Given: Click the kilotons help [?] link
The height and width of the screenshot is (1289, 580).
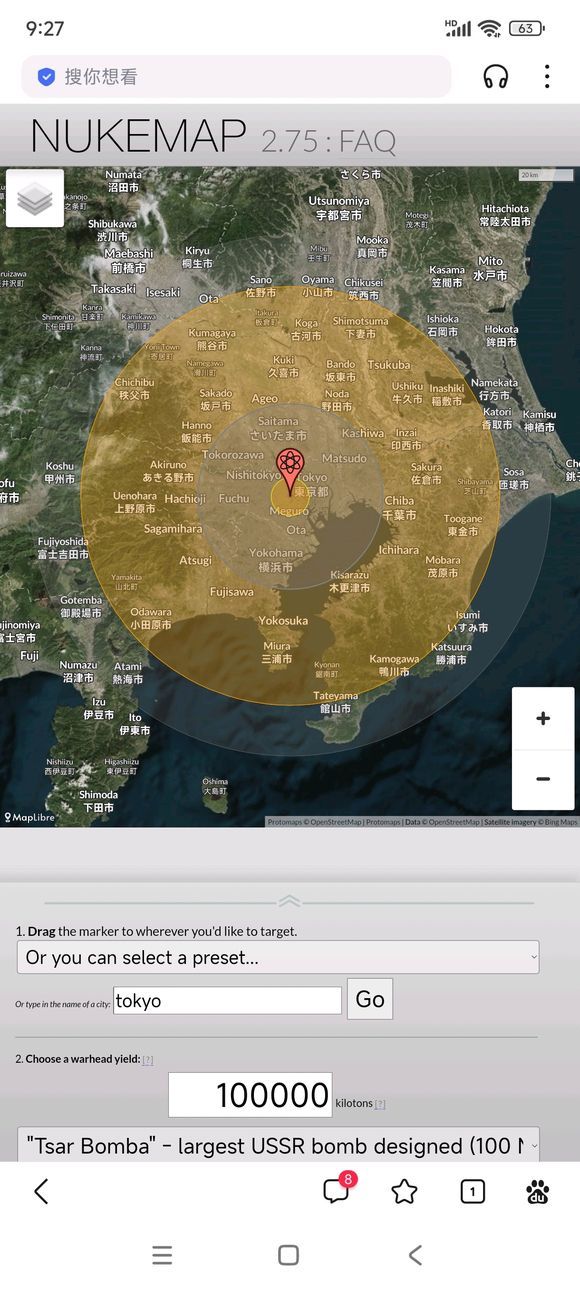Looking at the screenshot, I should (380, 1104).
